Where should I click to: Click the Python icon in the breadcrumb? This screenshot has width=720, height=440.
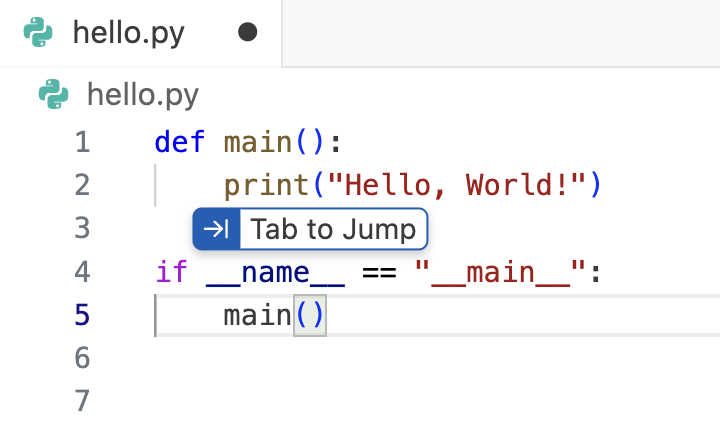tap(53, 94)
